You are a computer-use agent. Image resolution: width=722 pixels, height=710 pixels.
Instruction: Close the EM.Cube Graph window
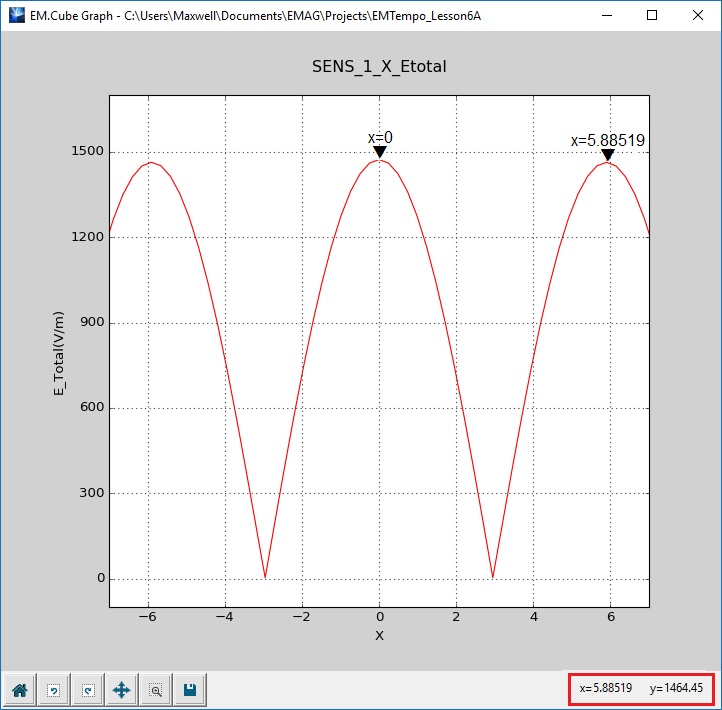(x=698, y=15)
